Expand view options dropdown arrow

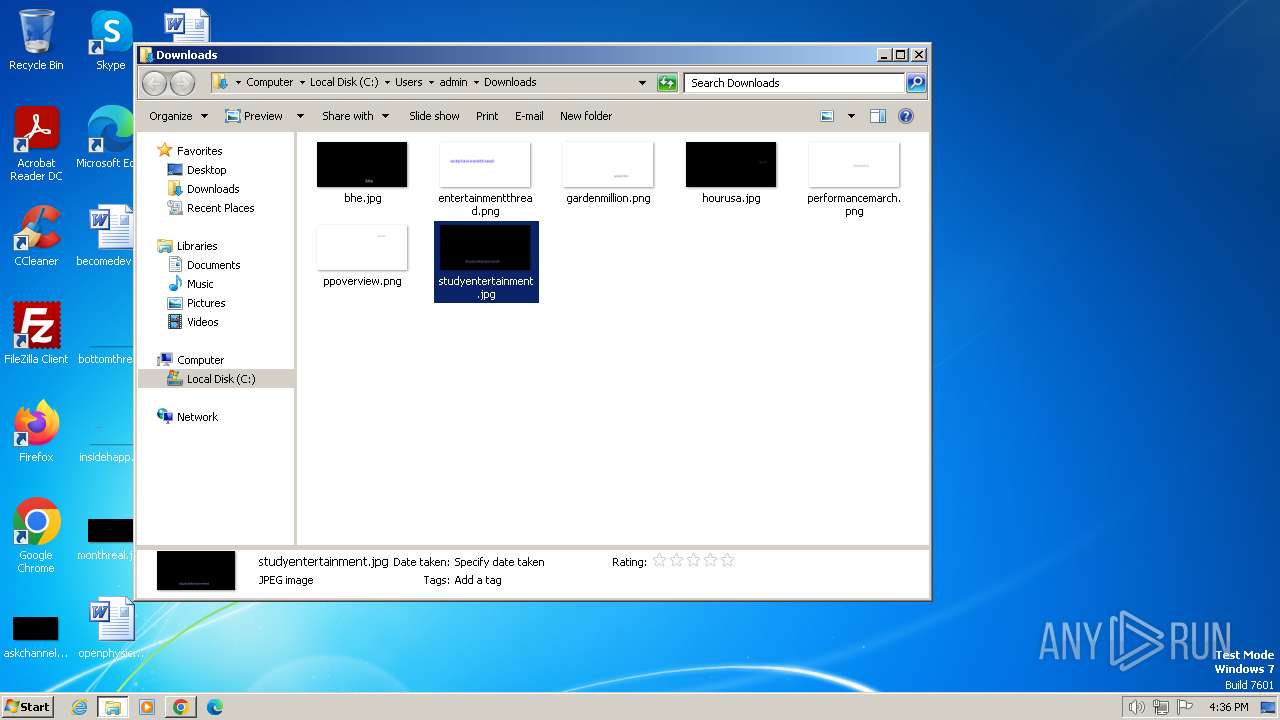851,116
